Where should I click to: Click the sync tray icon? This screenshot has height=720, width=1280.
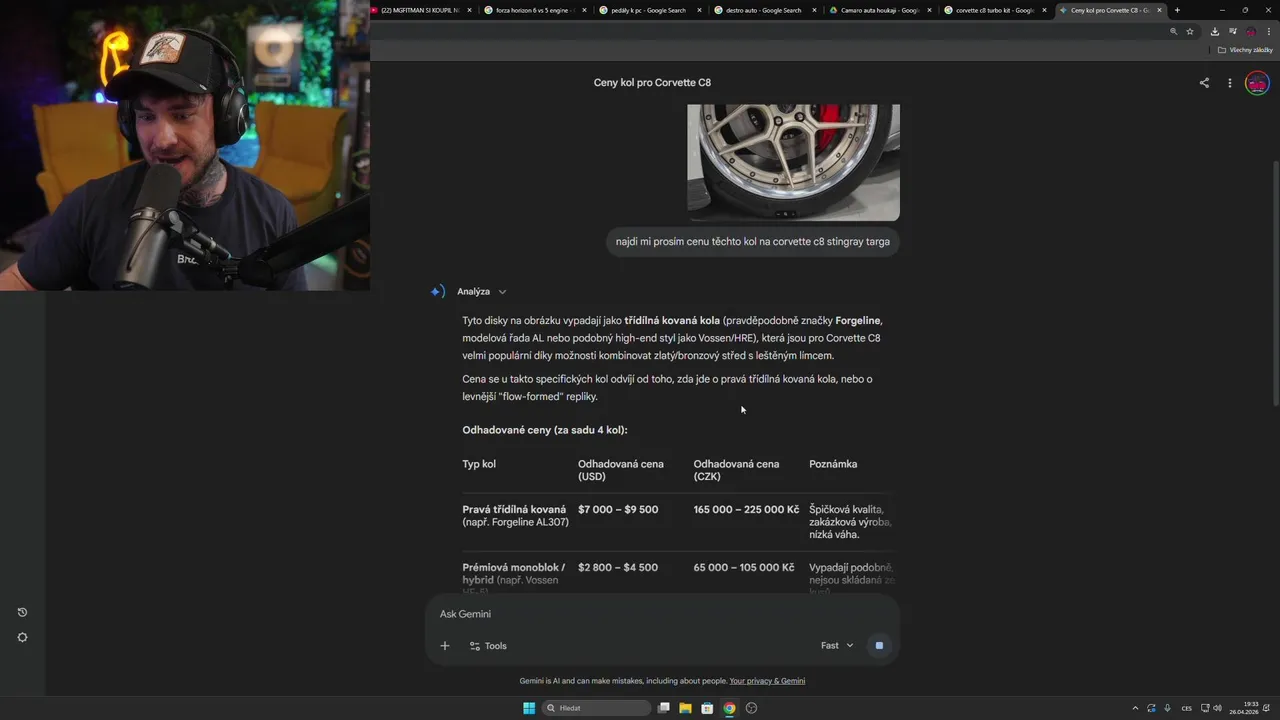click(x=1151, y=708)
